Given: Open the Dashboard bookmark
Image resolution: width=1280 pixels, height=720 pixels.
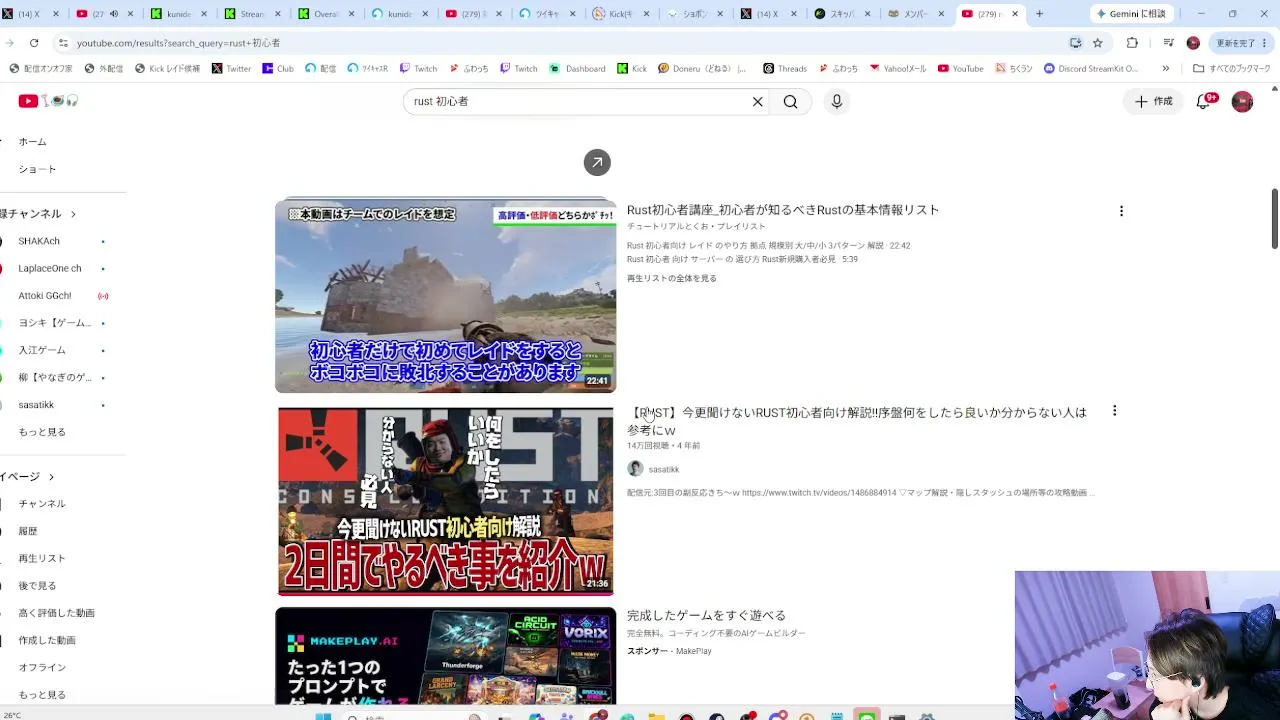Looking at the screenshot, I should pos(578,69).
